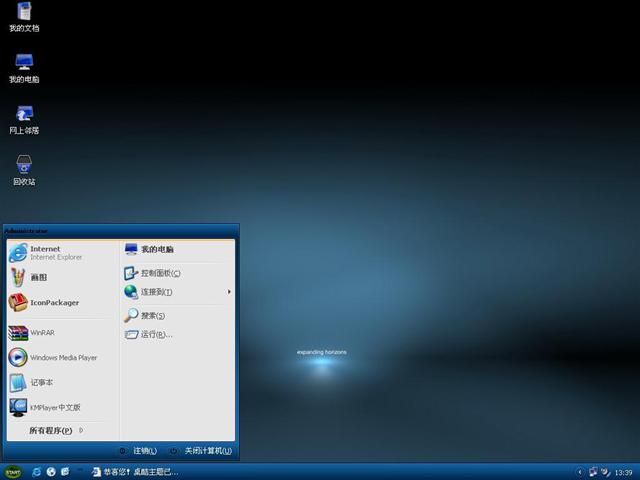Image resolution: width=640 pixels, height=480 pixels.
Task: Select the 回收站 recycle bin icon
Action: 24,171
